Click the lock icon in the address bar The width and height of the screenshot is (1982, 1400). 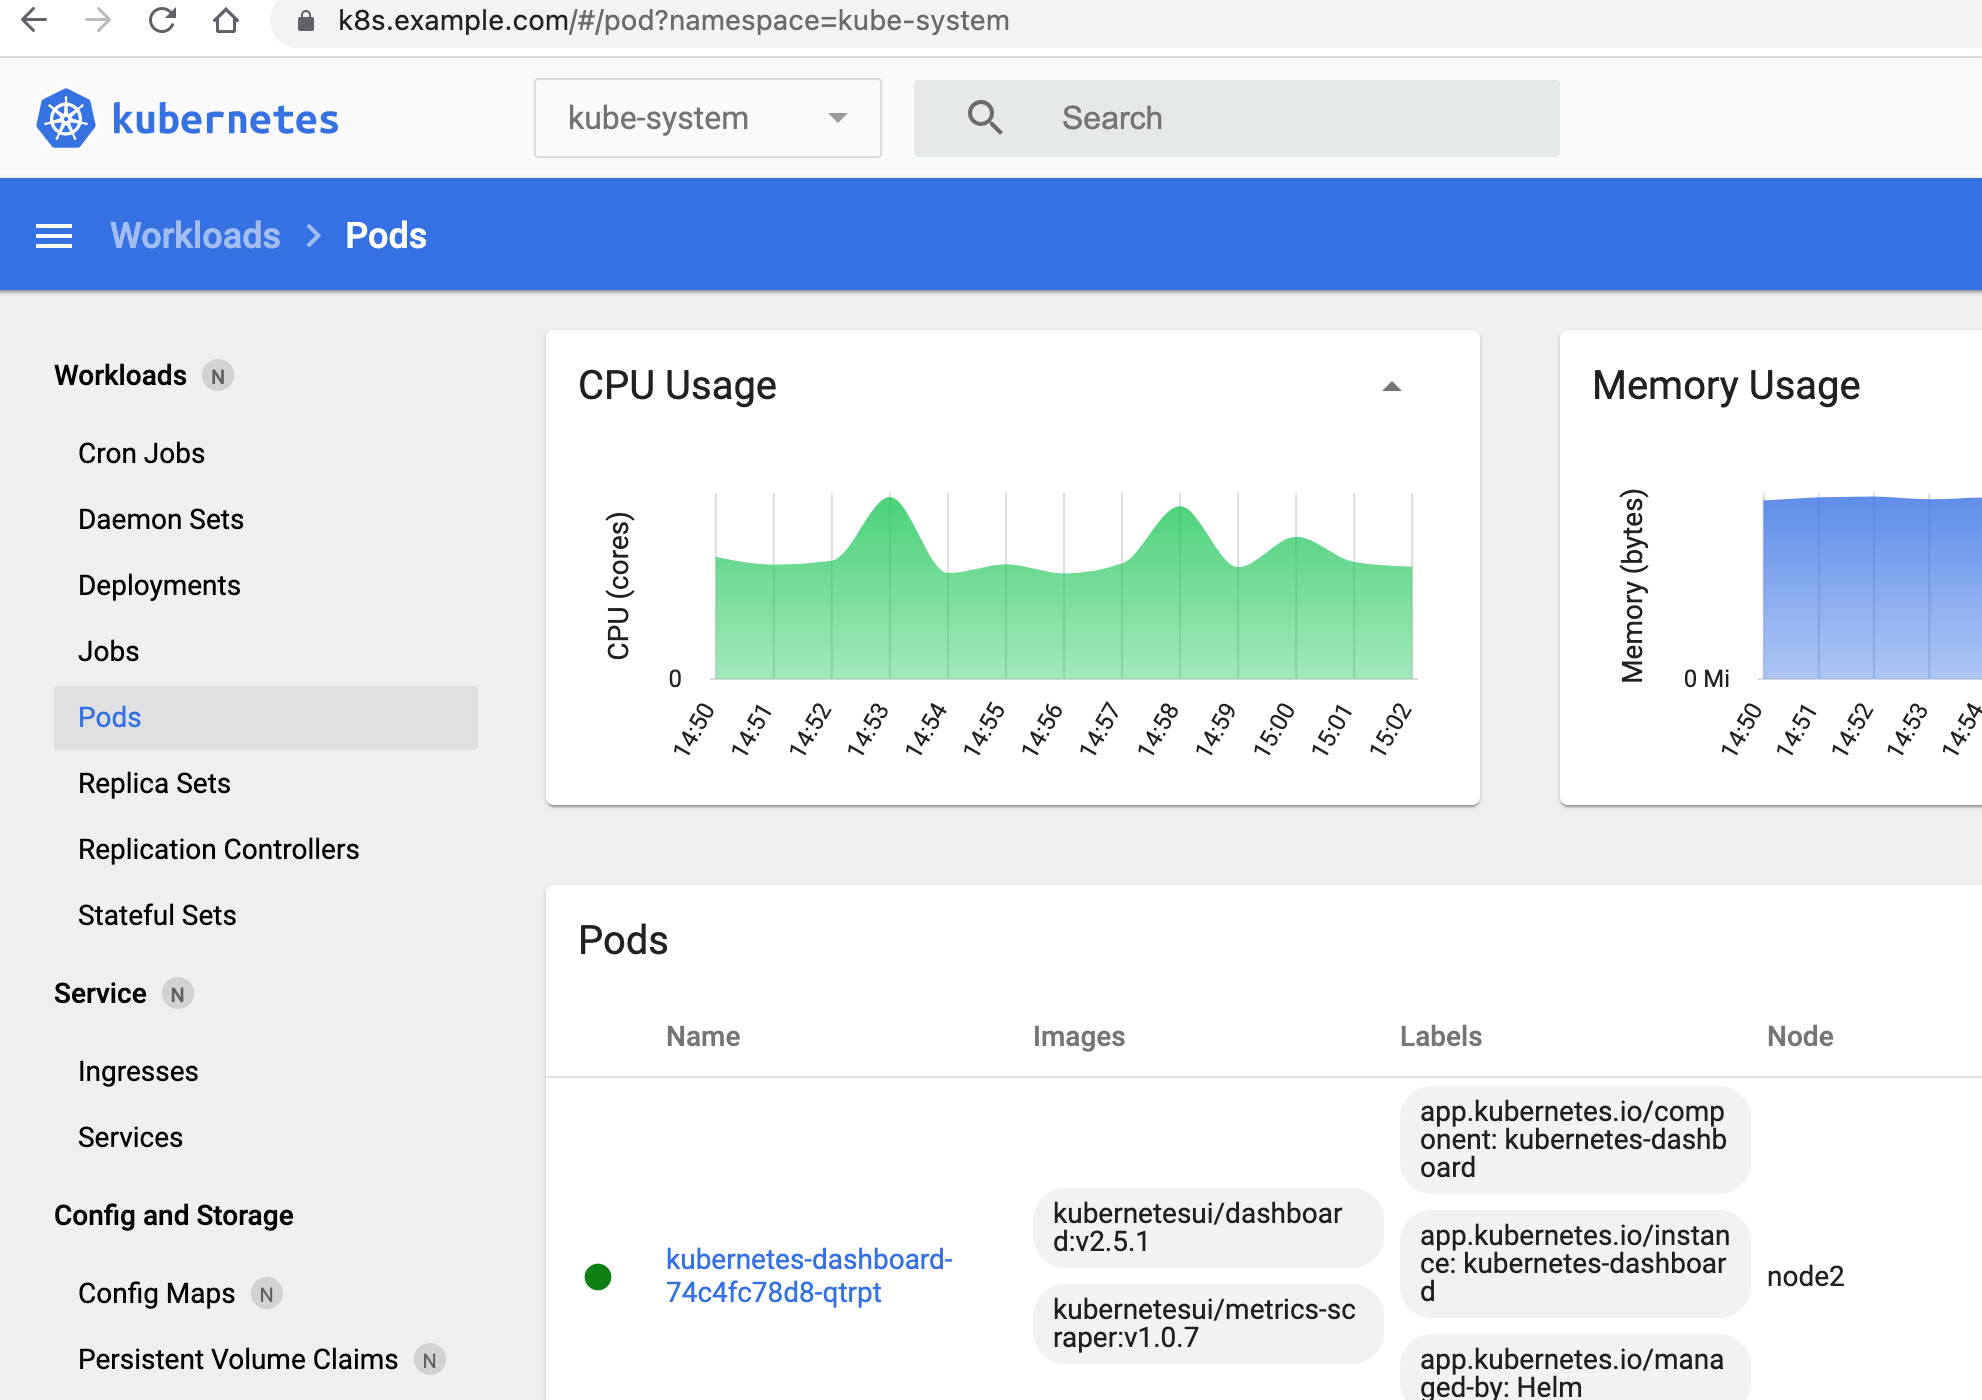click(307, 21)
